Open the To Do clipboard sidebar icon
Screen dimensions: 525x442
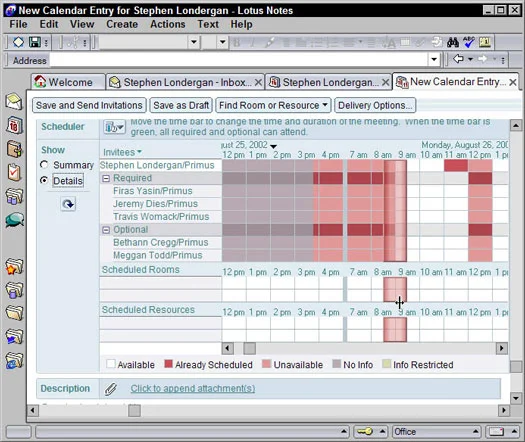pyautogui.click(x=14, y=173)
